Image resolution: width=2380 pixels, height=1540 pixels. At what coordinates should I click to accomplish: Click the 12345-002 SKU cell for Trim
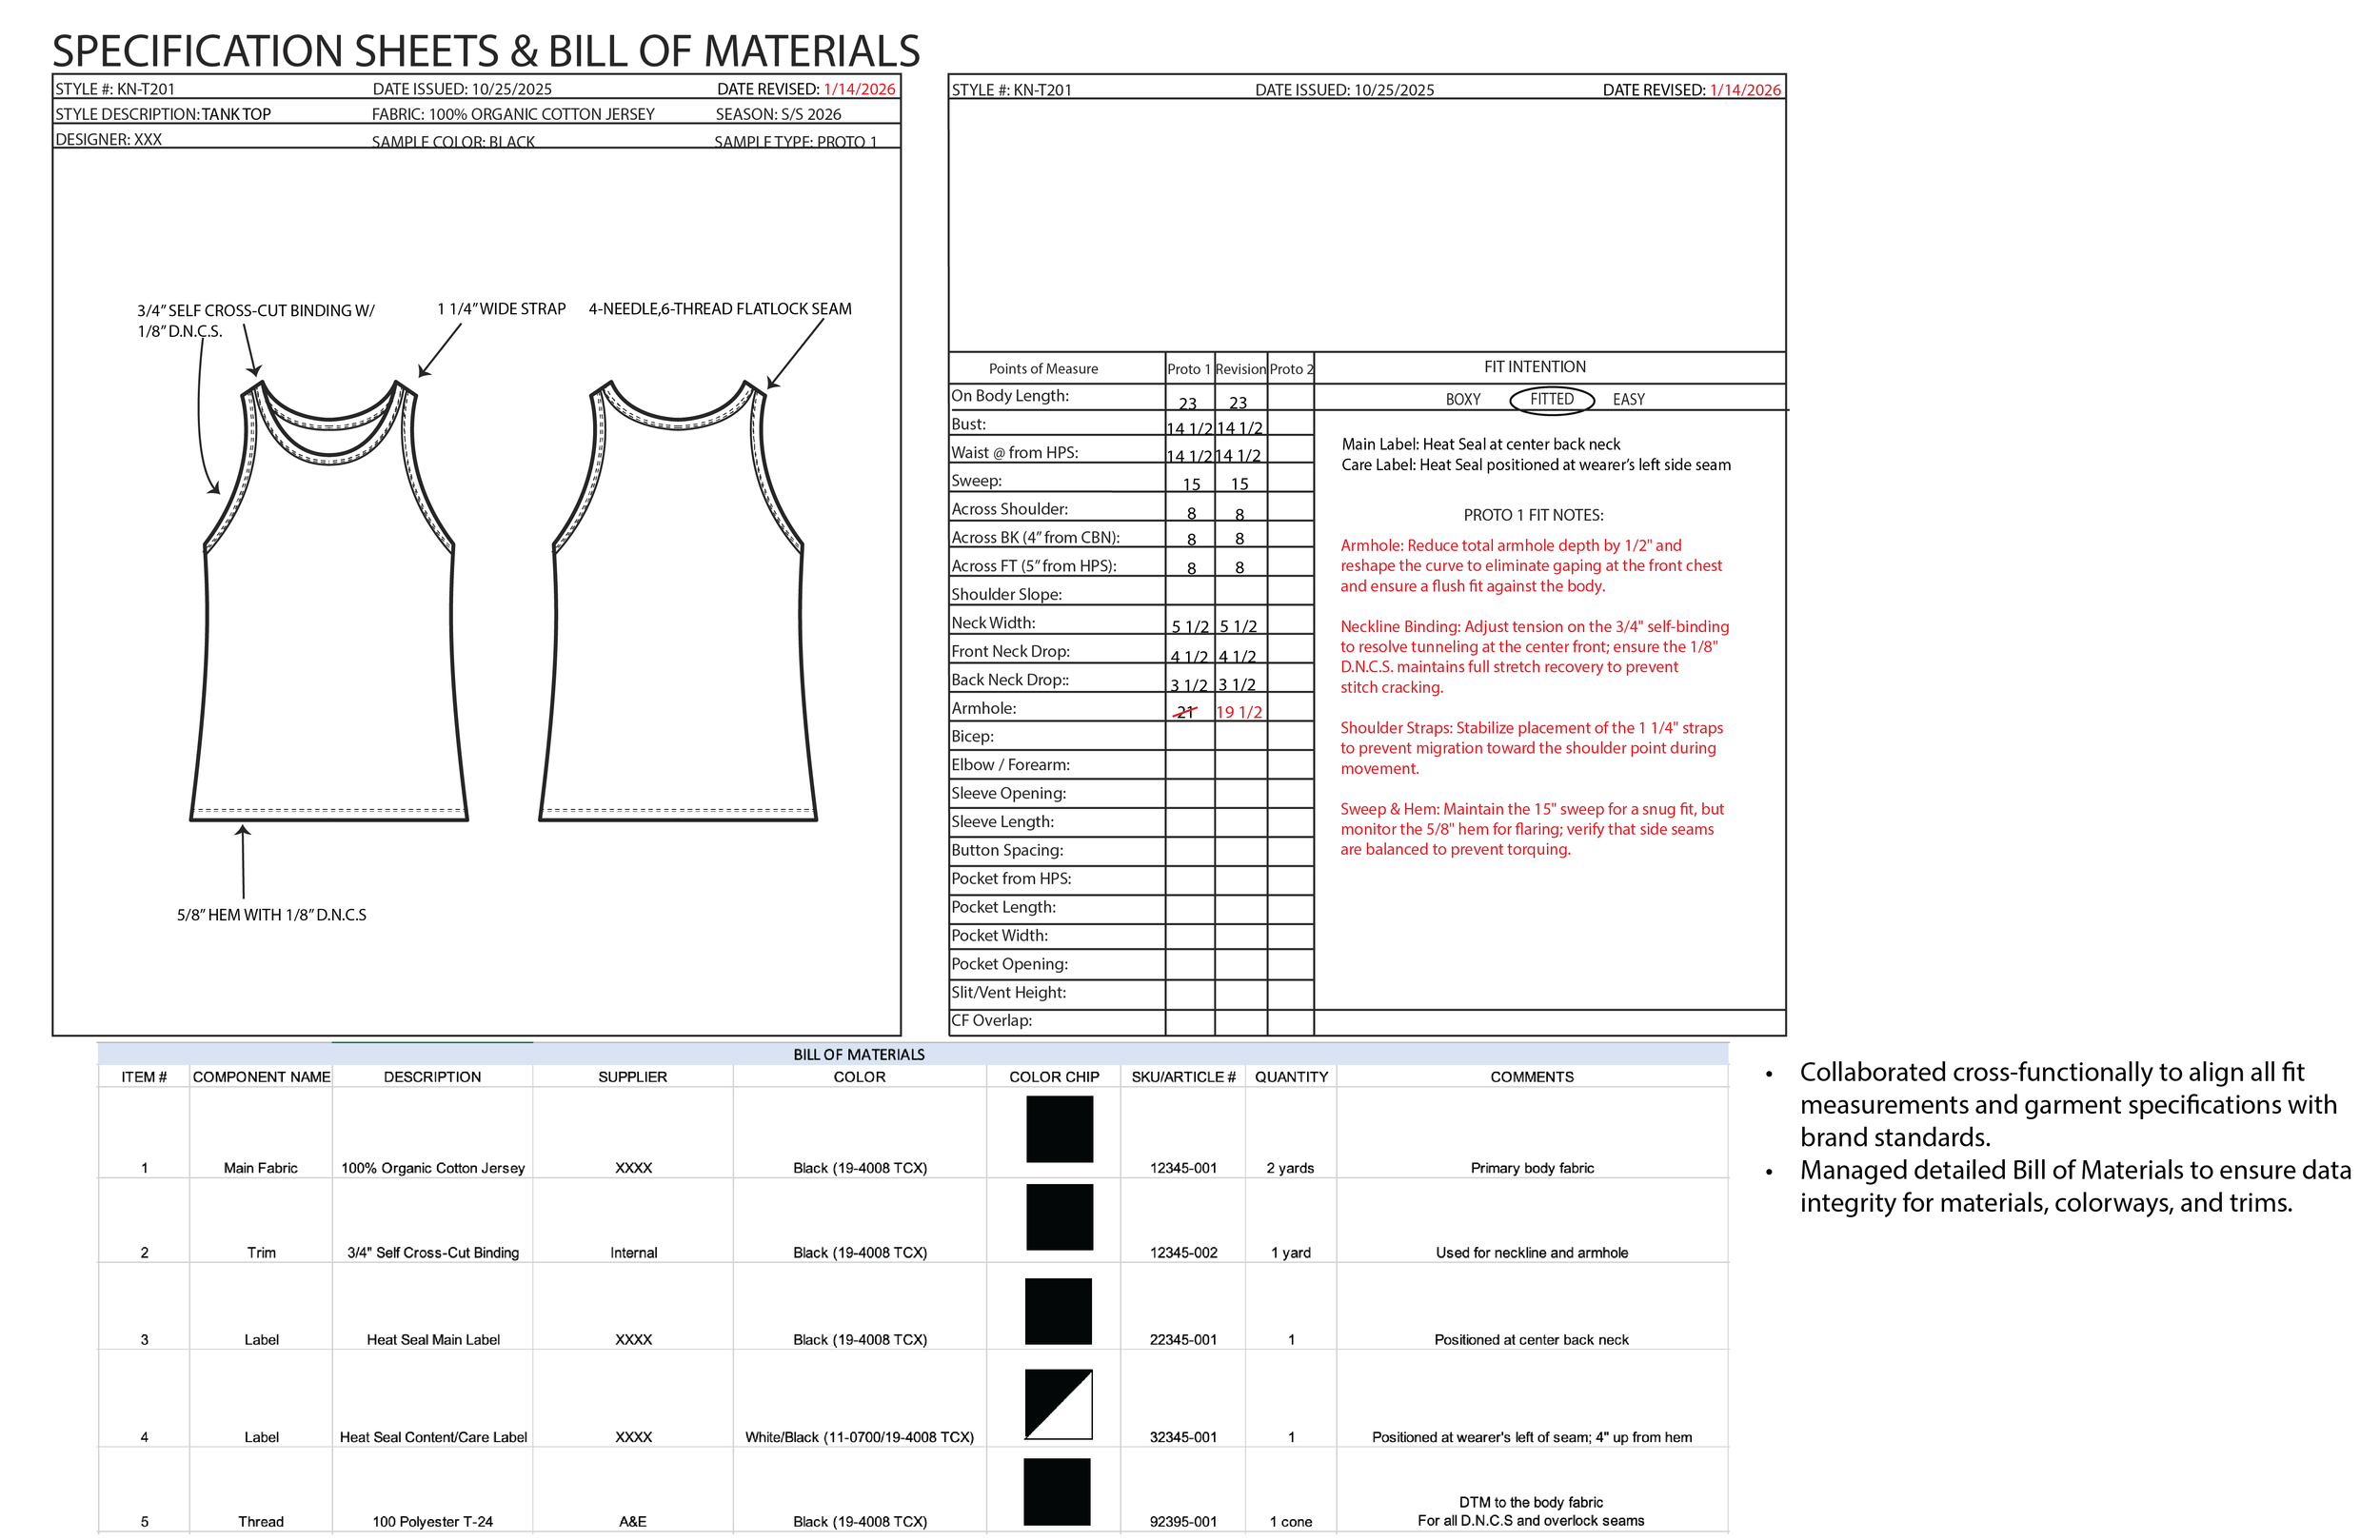pos(1183,1253)
